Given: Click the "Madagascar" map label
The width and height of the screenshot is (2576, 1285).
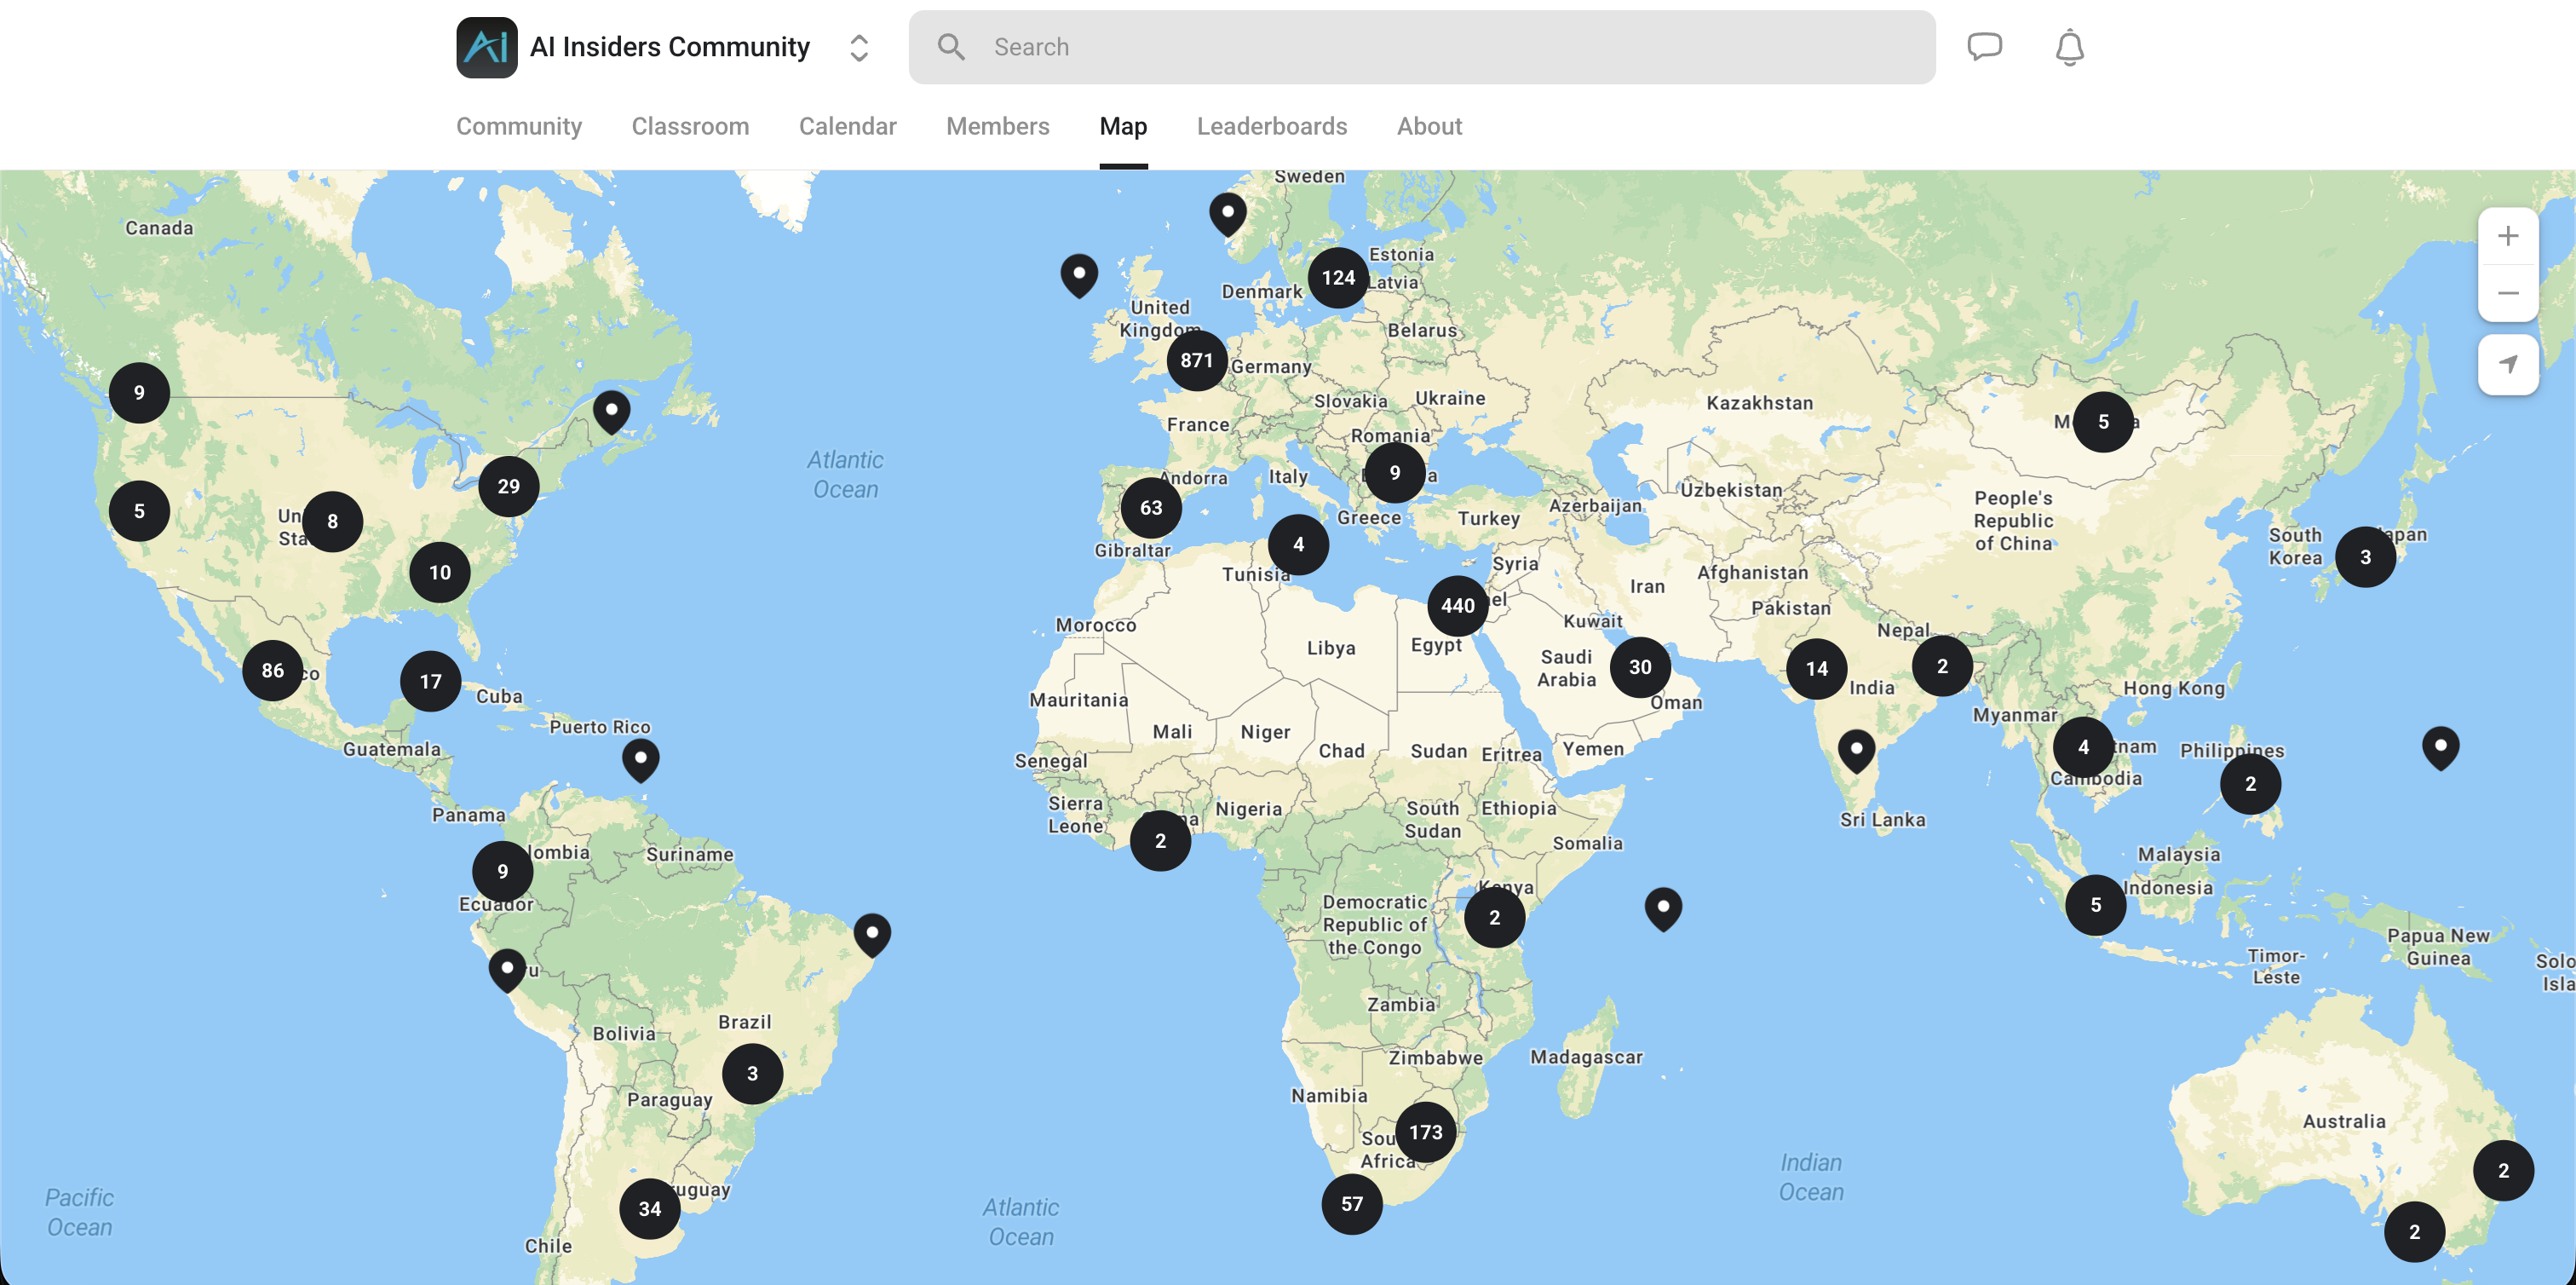Looking at the screenshot, I should (1586, 1057).
